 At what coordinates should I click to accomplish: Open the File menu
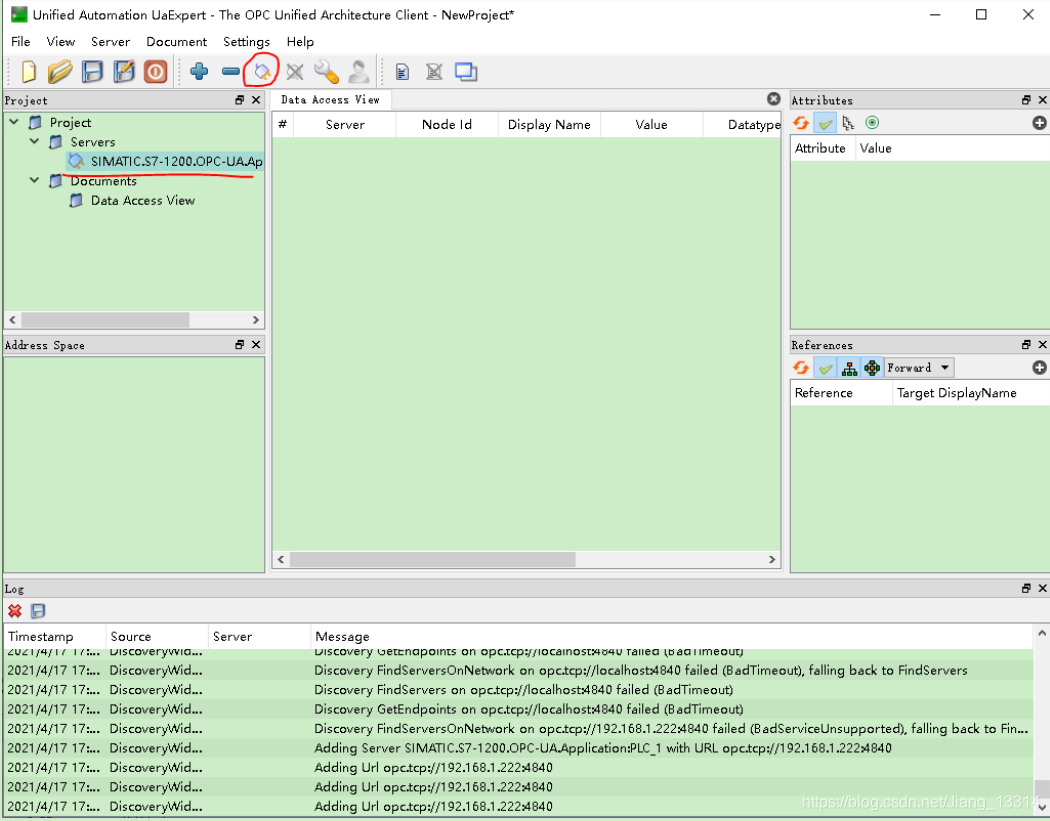pyautogui.click(x=21, y=42)
